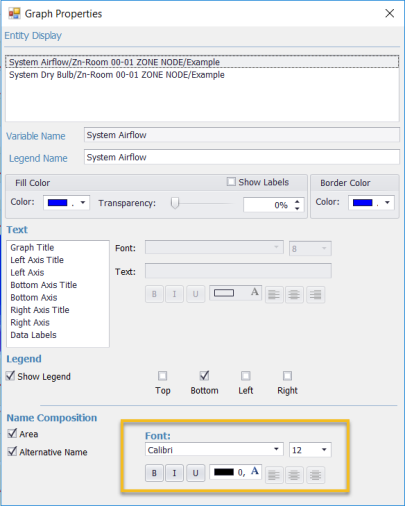Check the Top legend position box

point(162,376)
